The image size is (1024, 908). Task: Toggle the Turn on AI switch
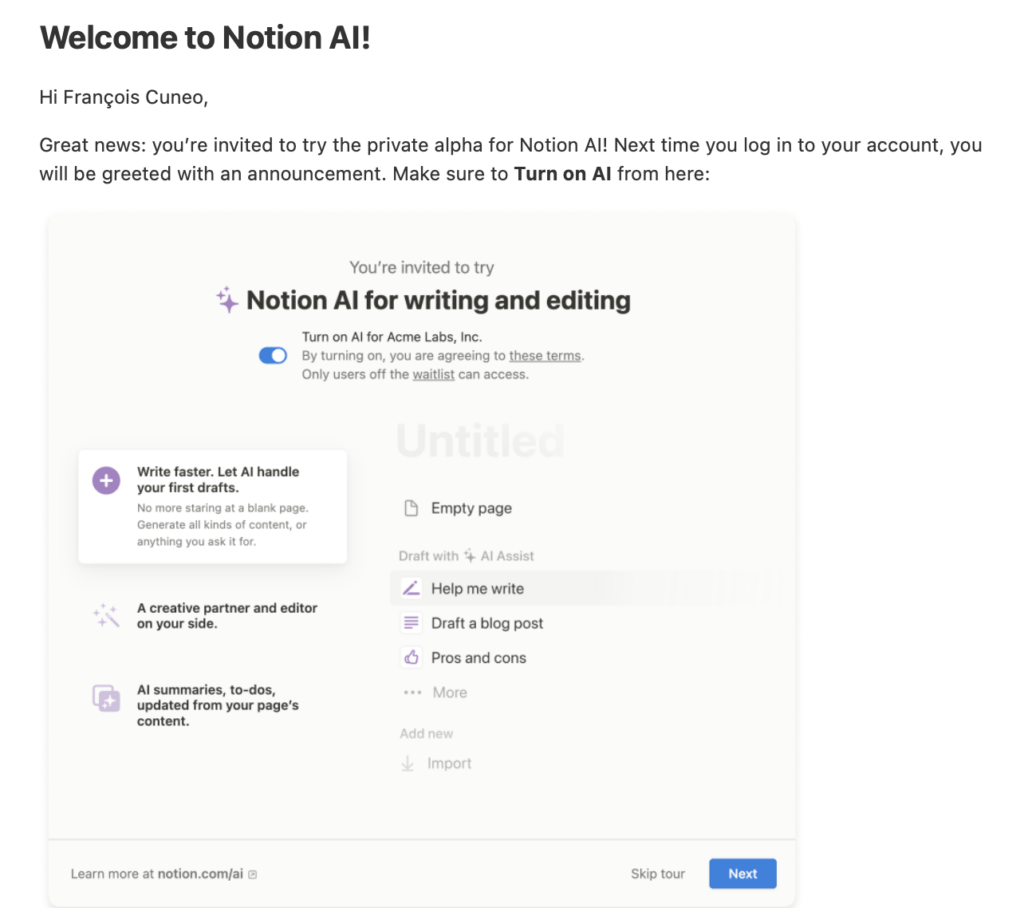tap(272, 356)
